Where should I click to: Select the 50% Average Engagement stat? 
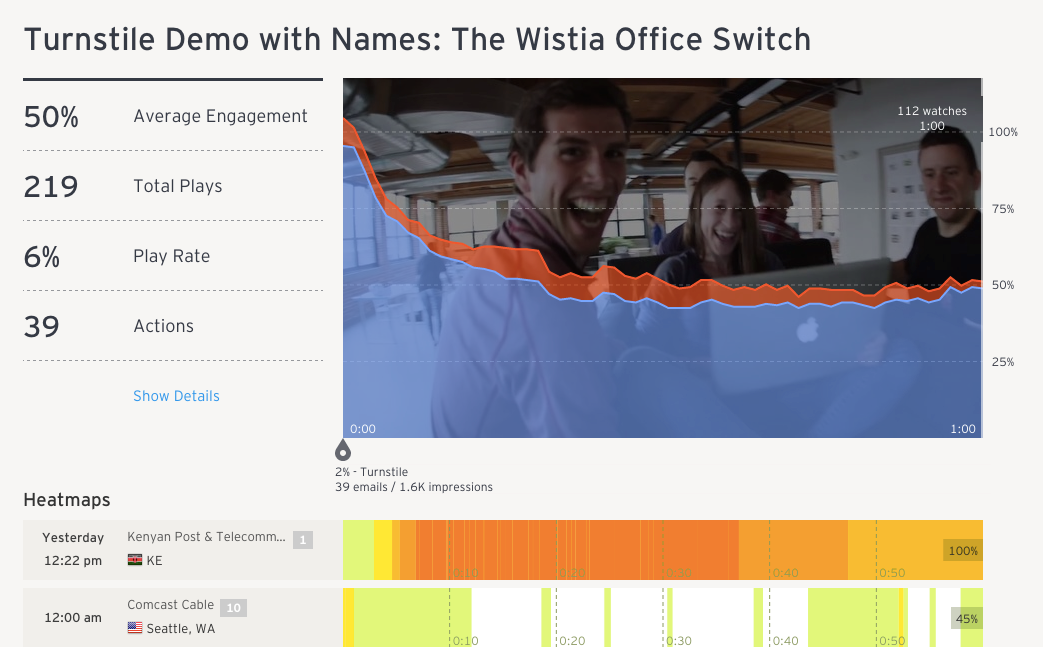click(173, 116)
